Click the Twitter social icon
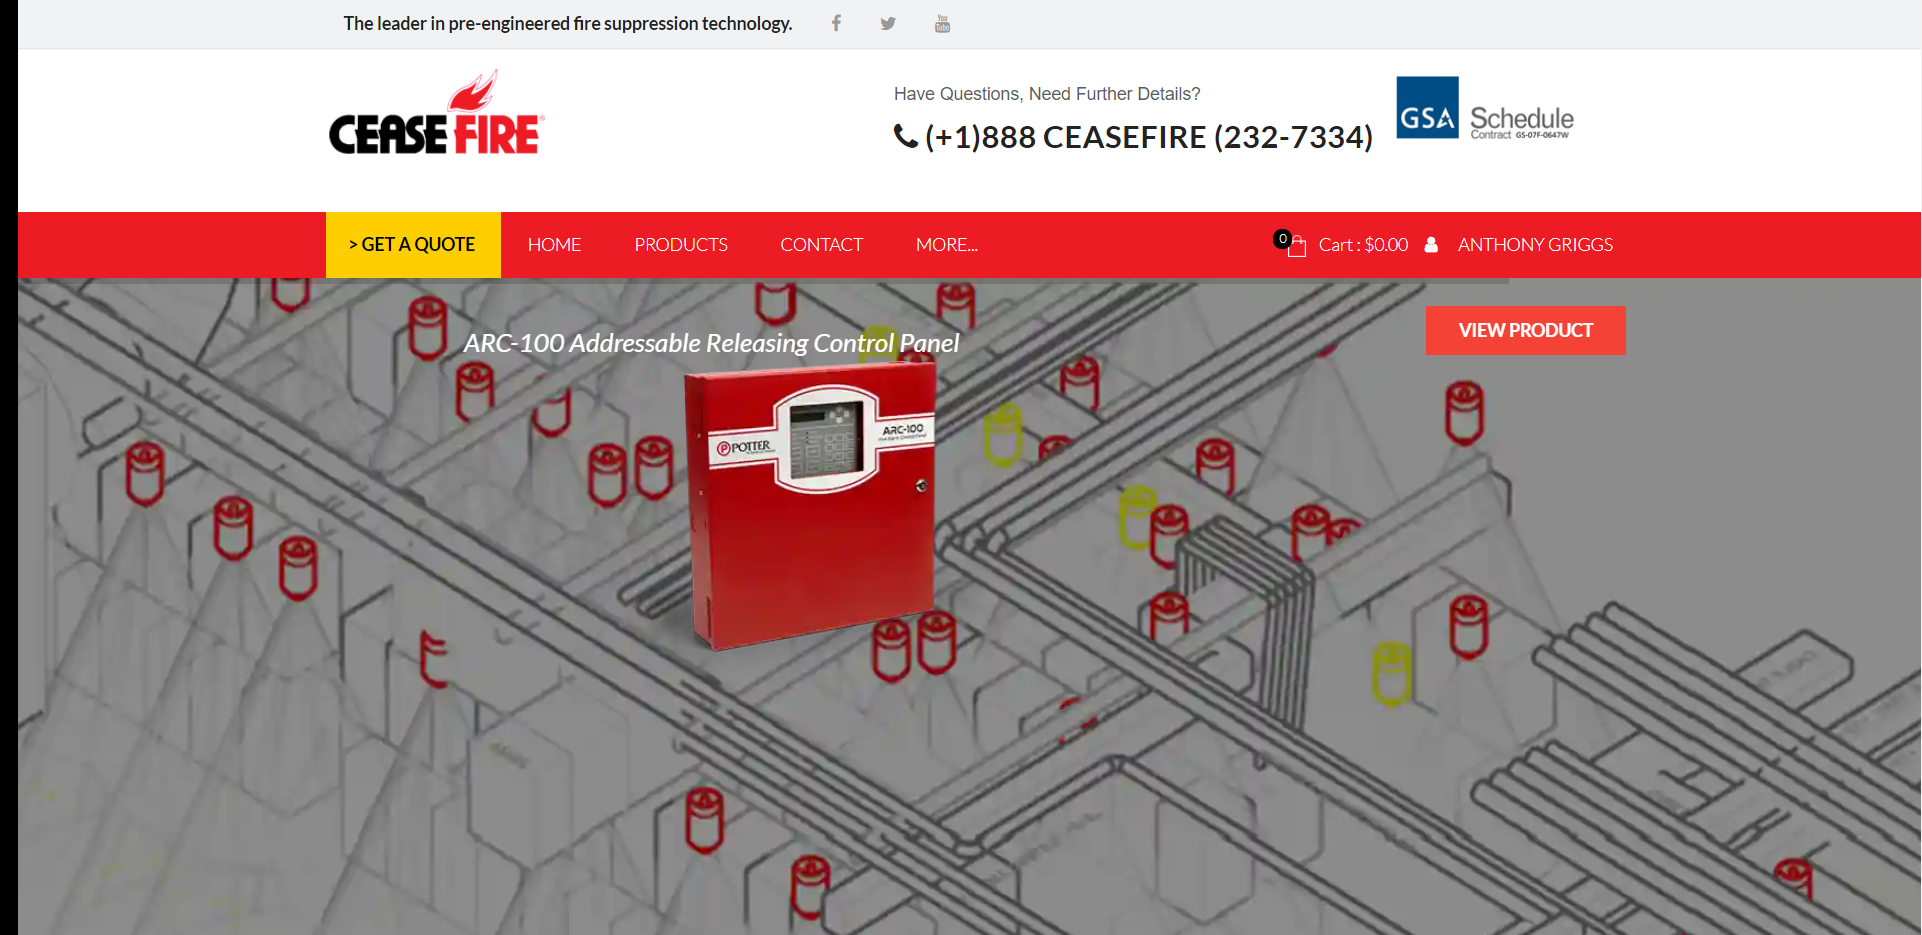Screen dimensions: 1922x935 tap(888, 23)
